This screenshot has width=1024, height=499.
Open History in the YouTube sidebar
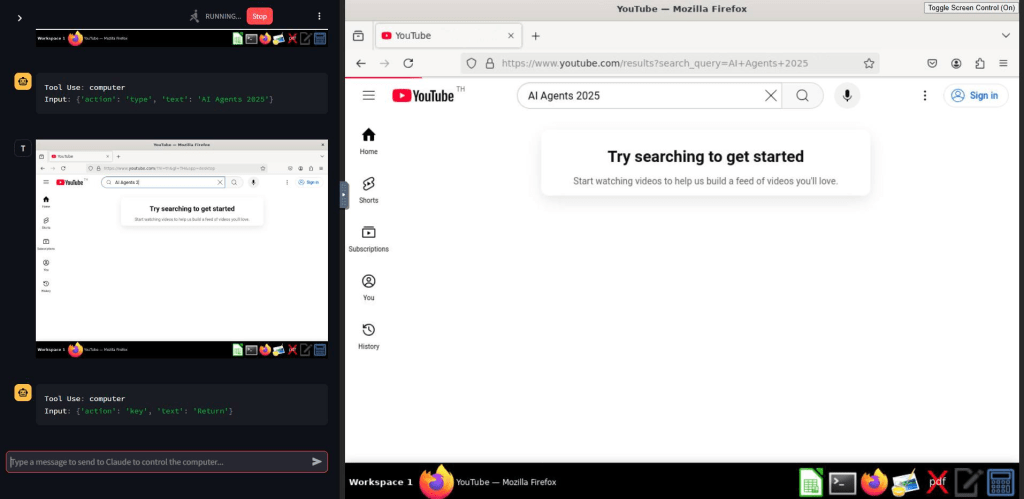(368, 336)
